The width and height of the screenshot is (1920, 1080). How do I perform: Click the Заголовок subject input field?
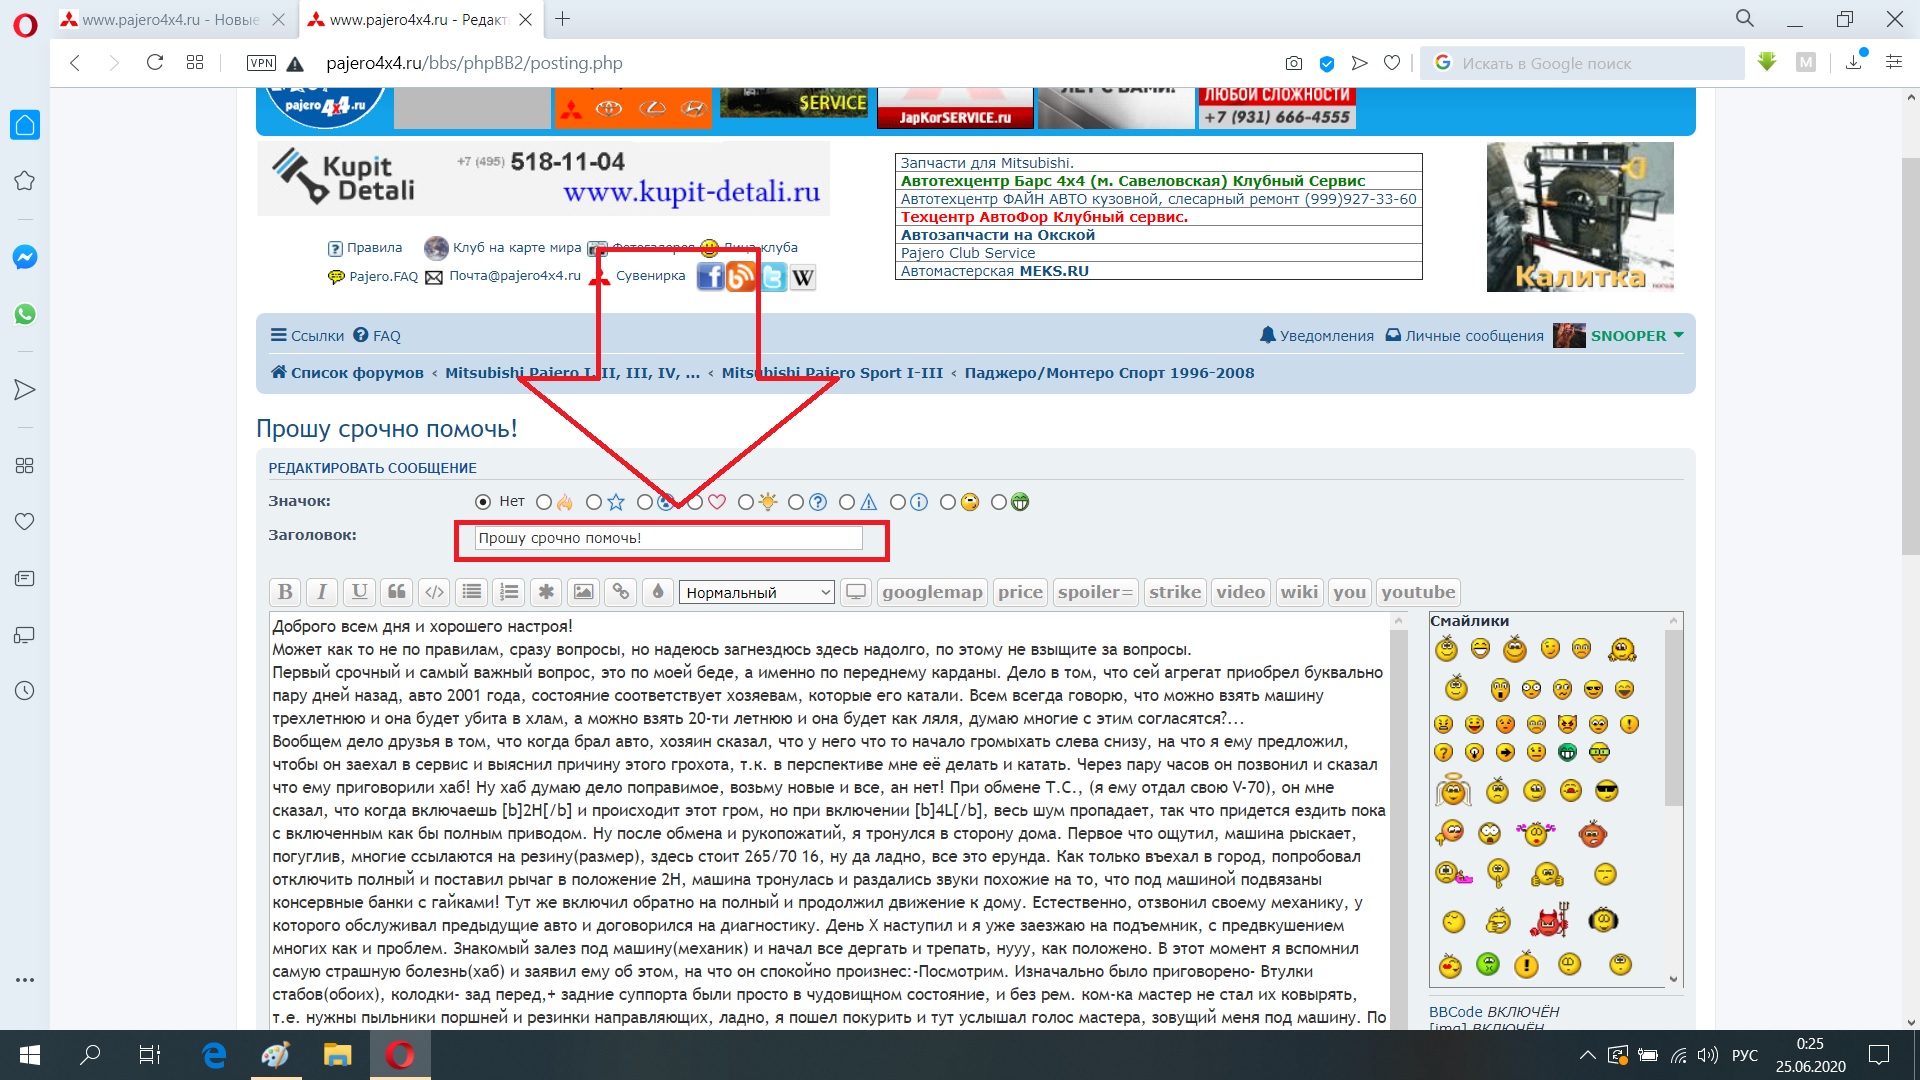tap(668, 538)
